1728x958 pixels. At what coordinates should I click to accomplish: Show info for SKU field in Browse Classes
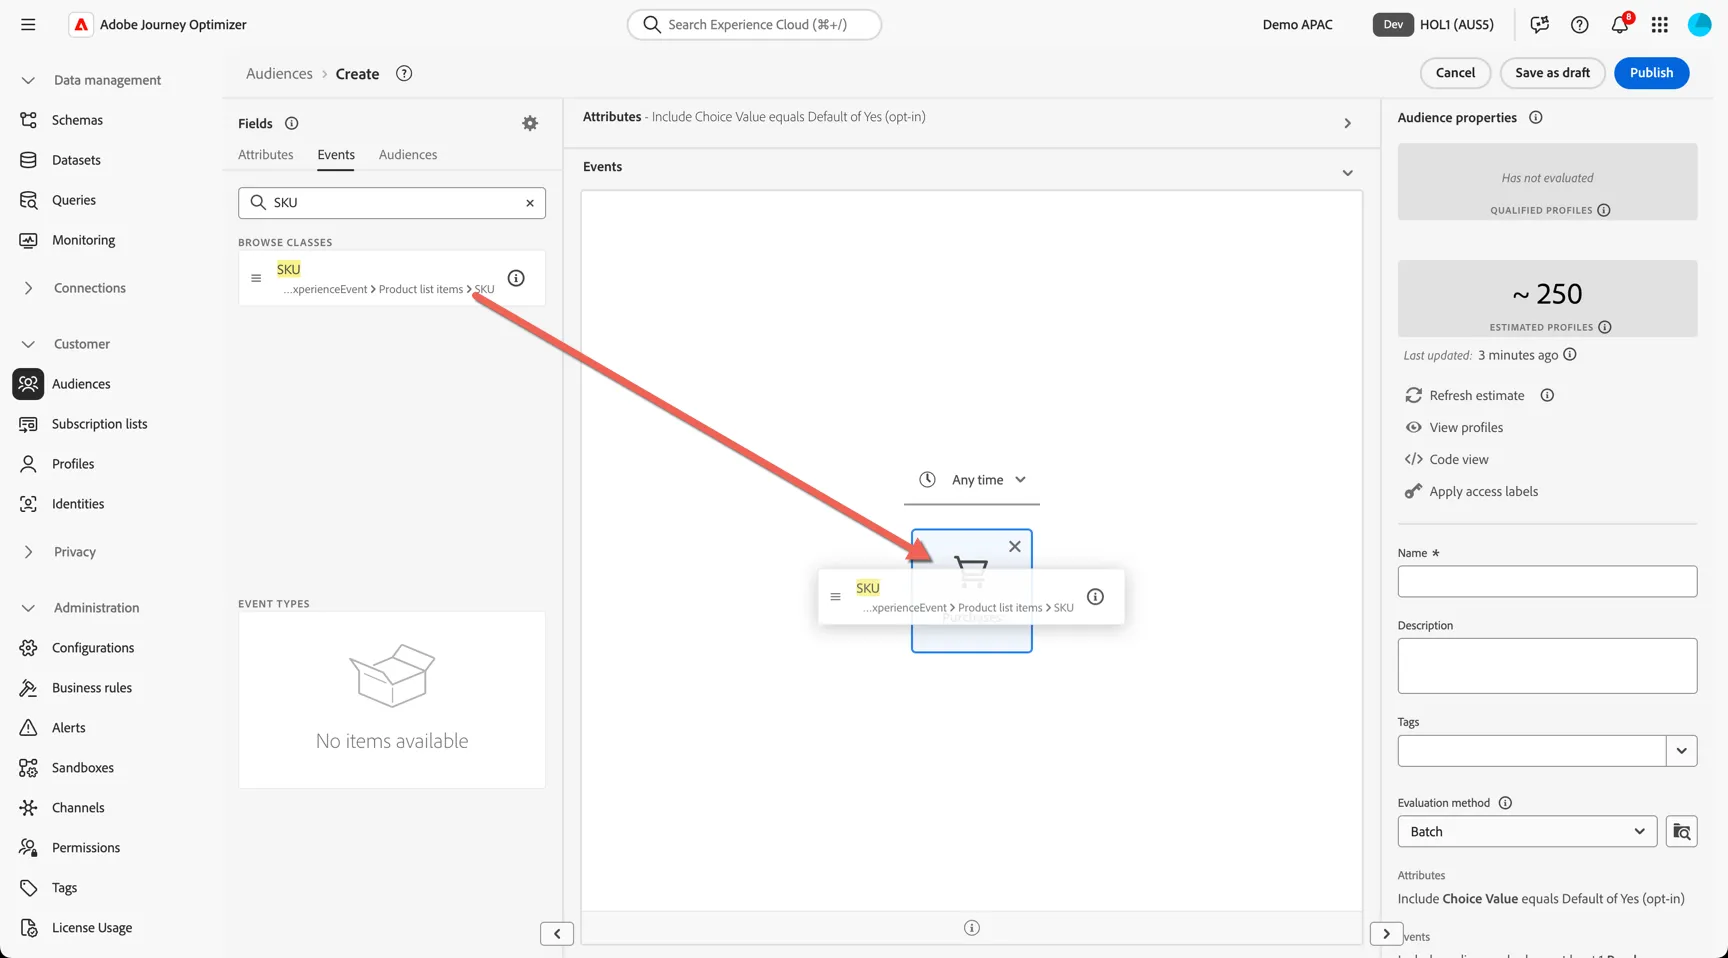516,278
